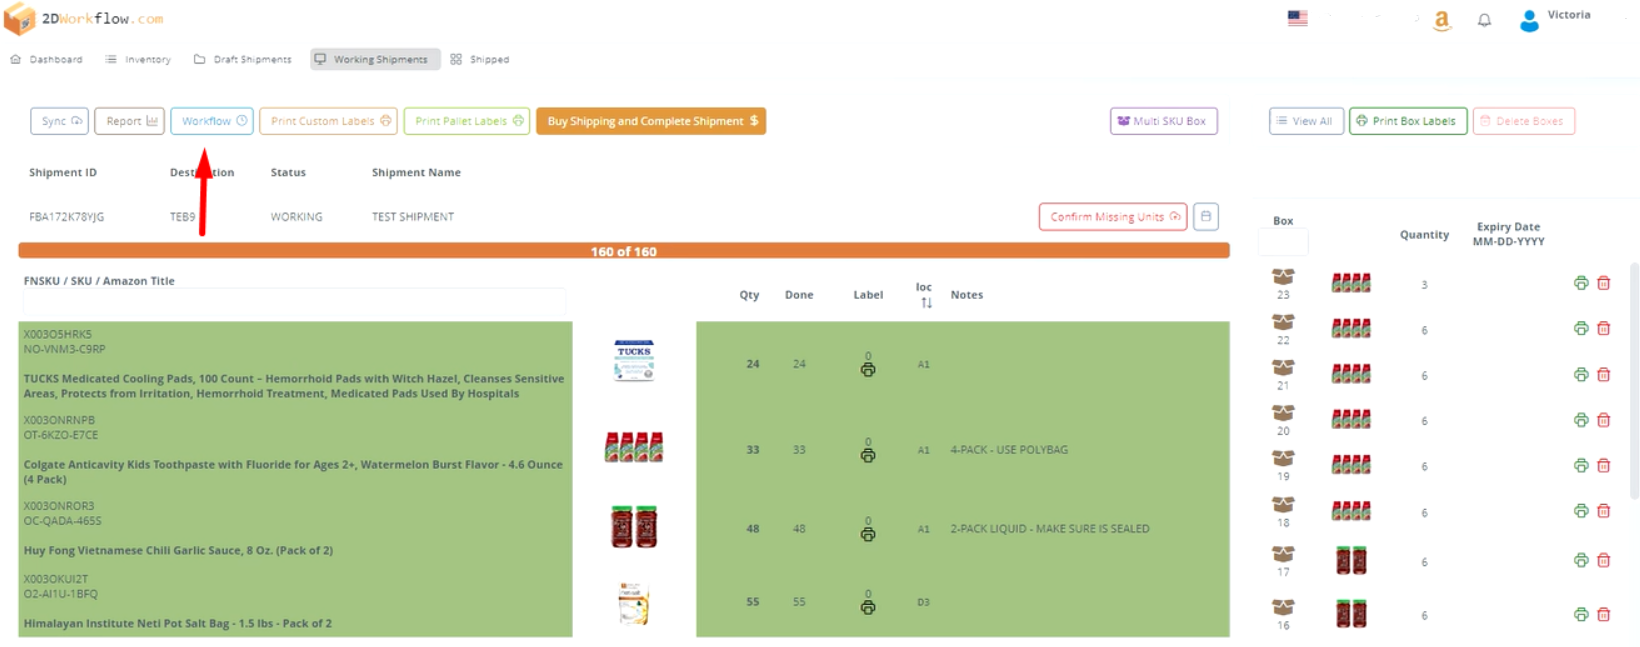The image size is (1640, 647).
Task: Print label for box 21
Action: (1581, 374)
